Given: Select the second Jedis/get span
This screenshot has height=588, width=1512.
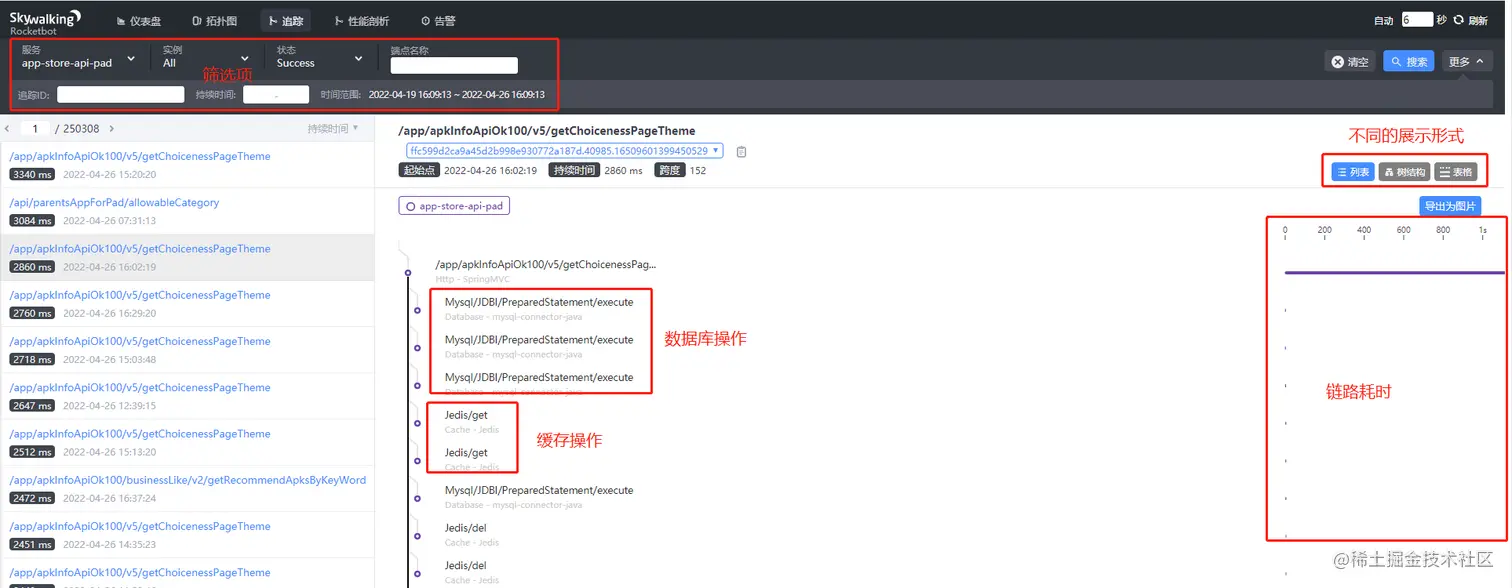Looking at the screenshot, I should 466,453.
